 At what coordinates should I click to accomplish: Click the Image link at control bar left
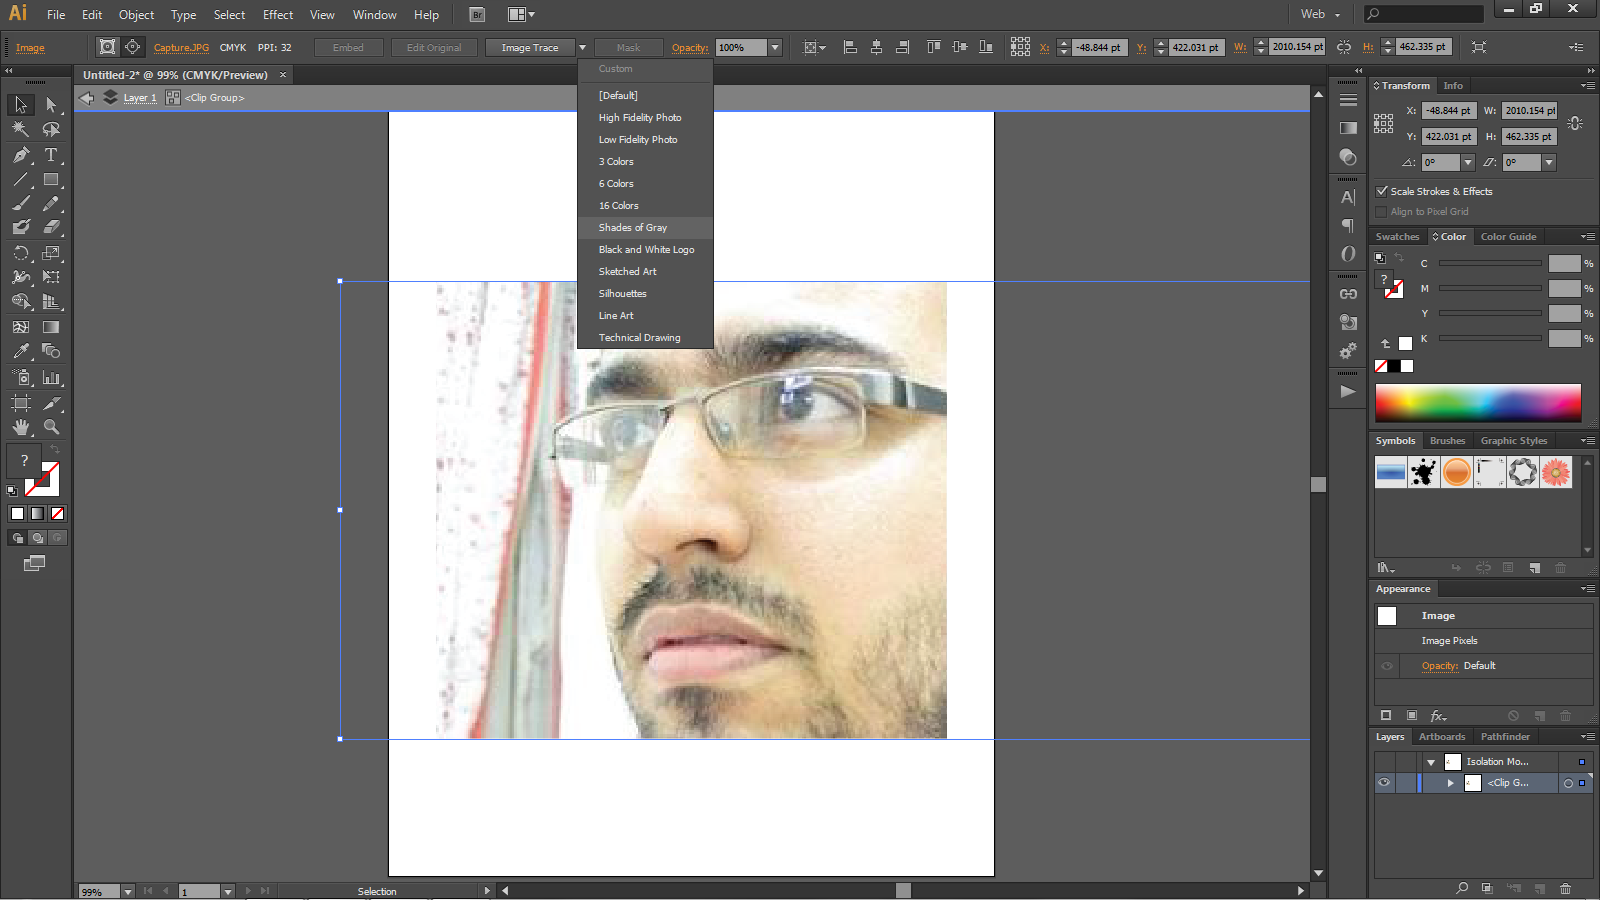pos(30,48)
